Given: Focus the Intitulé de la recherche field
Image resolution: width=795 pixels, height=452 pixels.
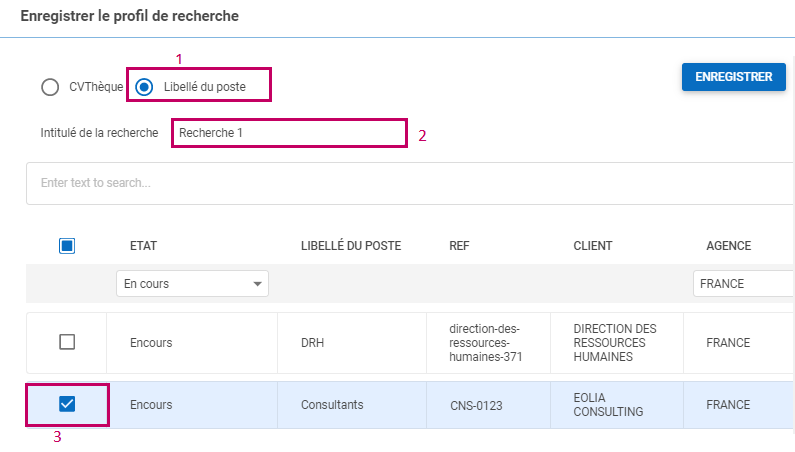Looking at the screenshot, I should pyautogui.click(x=288, y=133).
